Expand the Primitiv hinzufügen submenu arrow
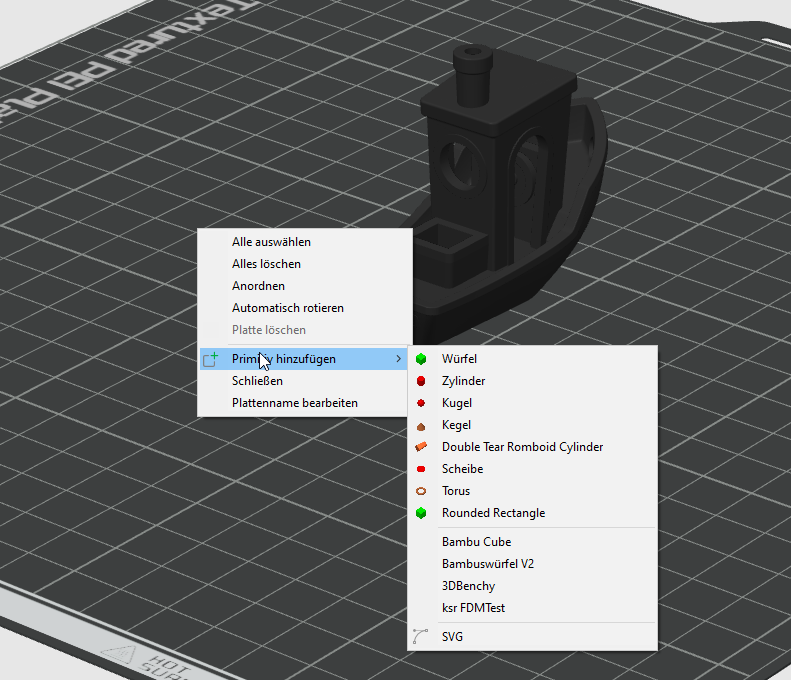 pyautogui.click(x=399, y=359)
